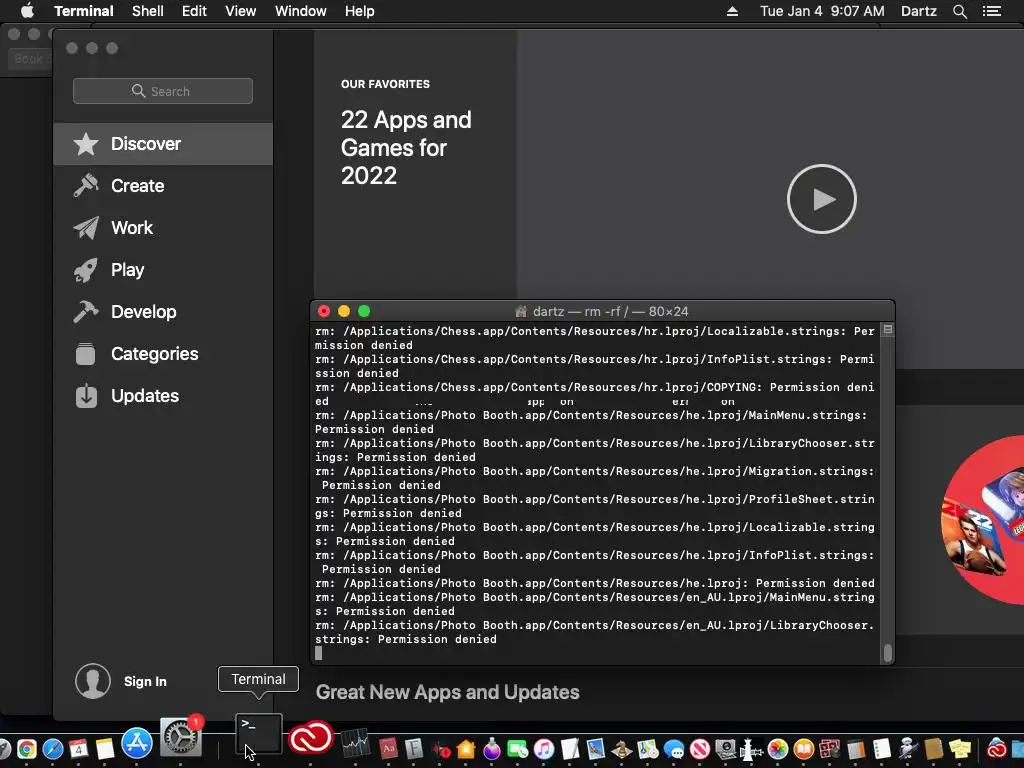
Task: Open Chrome from the Dock
Action: point(27,748)
